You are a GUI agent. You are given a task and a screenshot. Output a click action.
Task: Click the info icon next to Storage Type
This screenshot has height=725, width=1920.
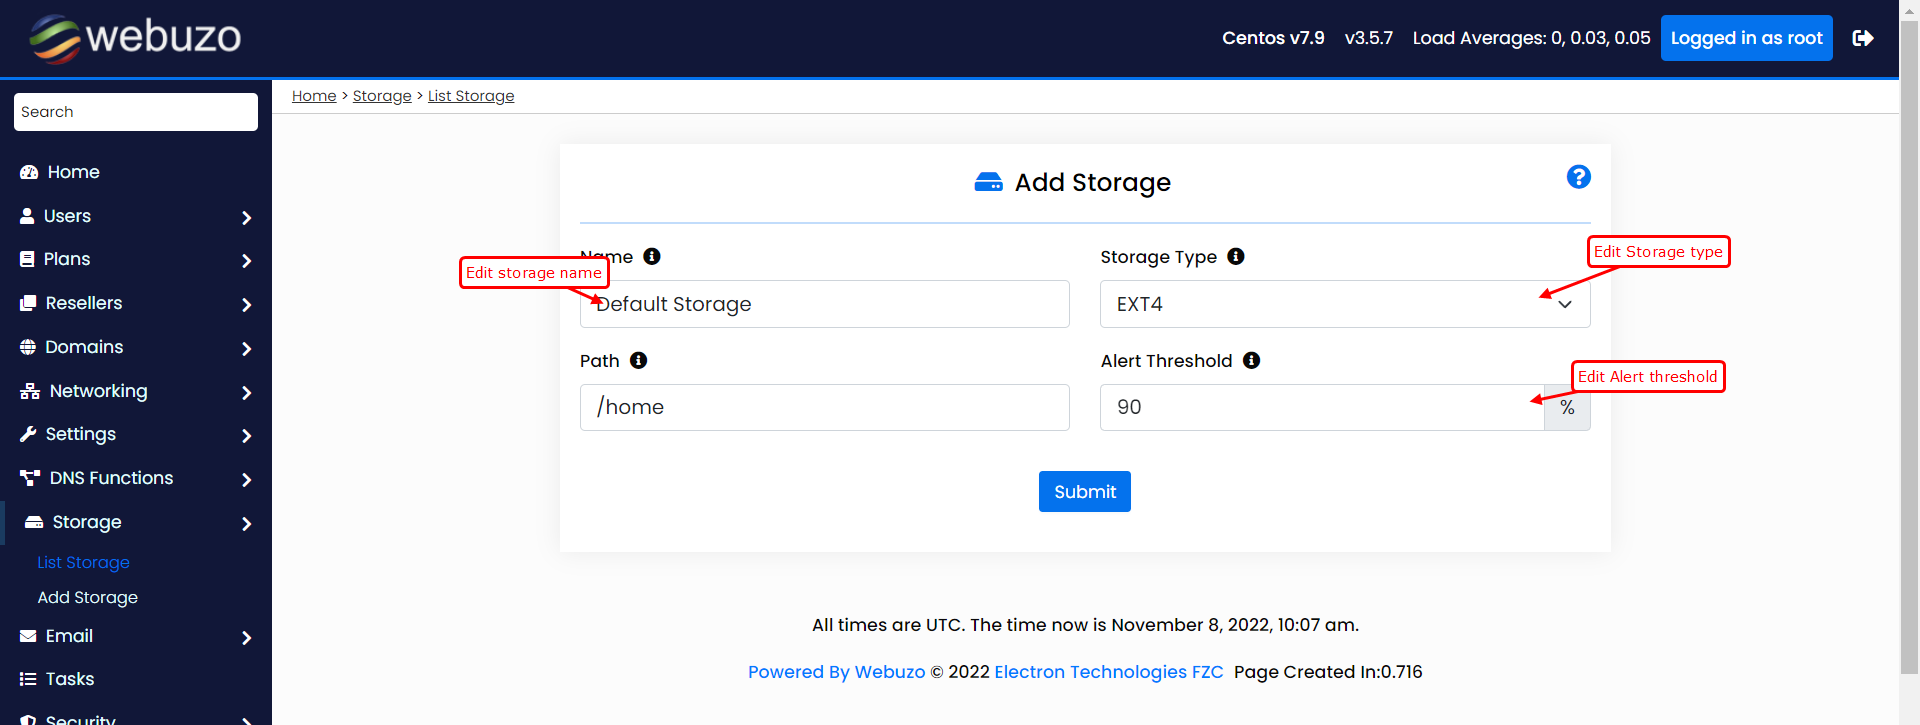click(1236, 257)
